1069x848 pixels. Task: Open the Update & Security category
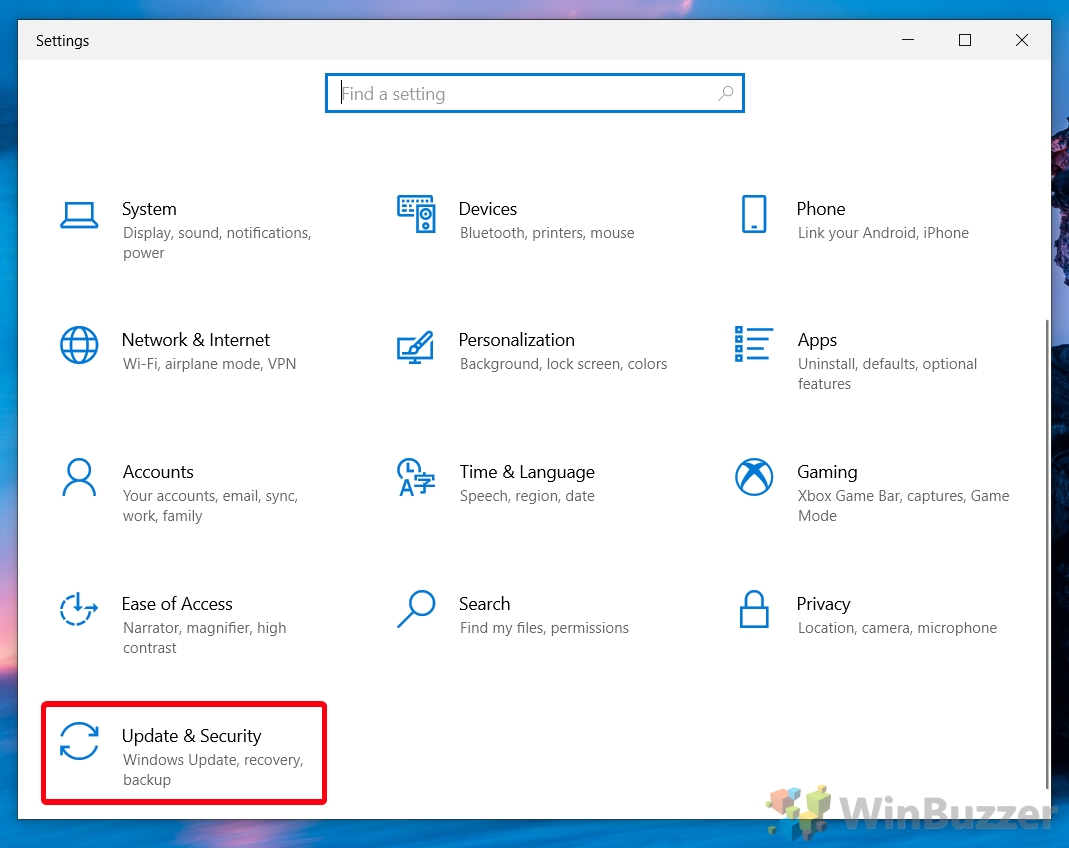(x=183, y=753)
